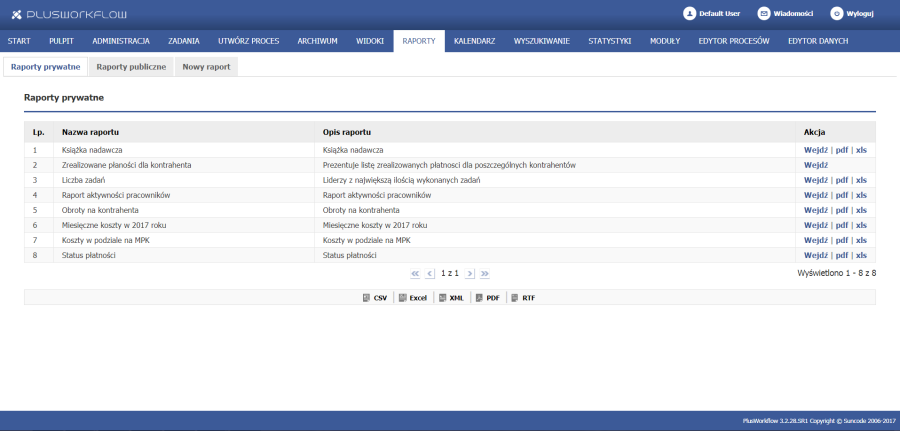Open Wiadomości messages icon
This screenshot has width=900, height=431.
[764, 14]
